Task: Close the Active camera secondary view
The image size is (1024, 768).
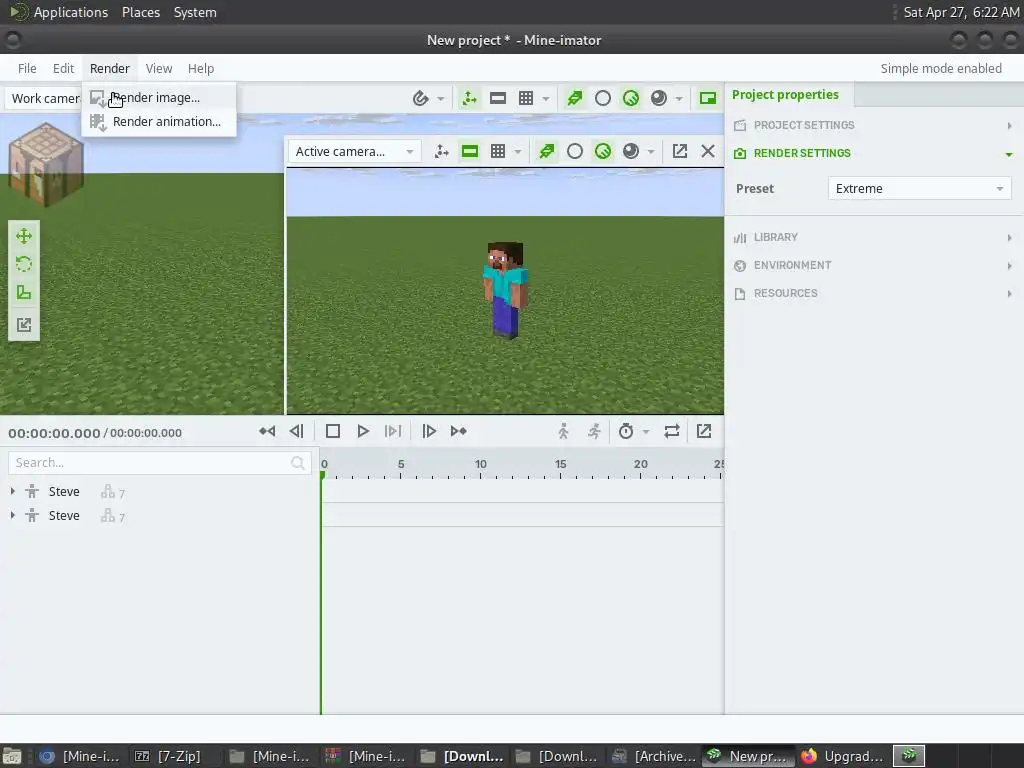Action: [x=708, y=152]
